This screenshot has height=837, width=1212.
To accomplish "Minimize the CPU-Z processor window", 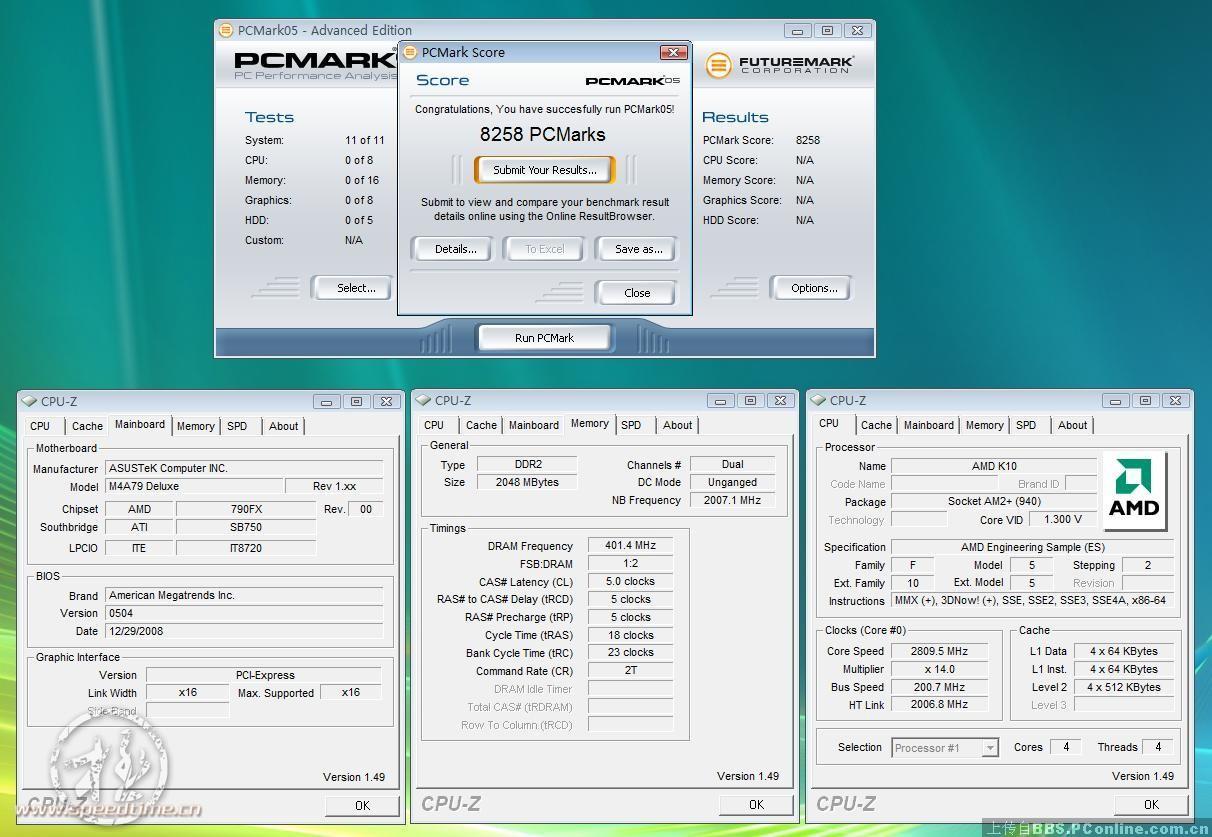I will click(1115, 401).
